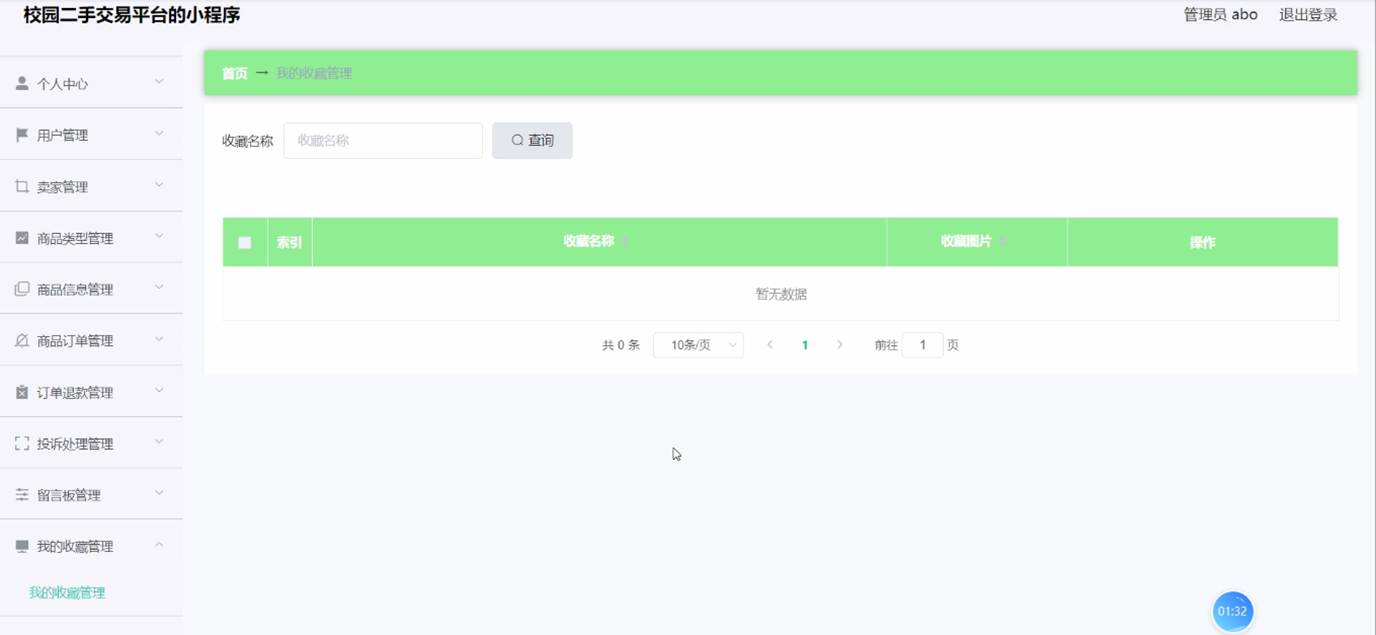
Task: Open the 留言板管理 sidebar menu
Action: point(91,495)
